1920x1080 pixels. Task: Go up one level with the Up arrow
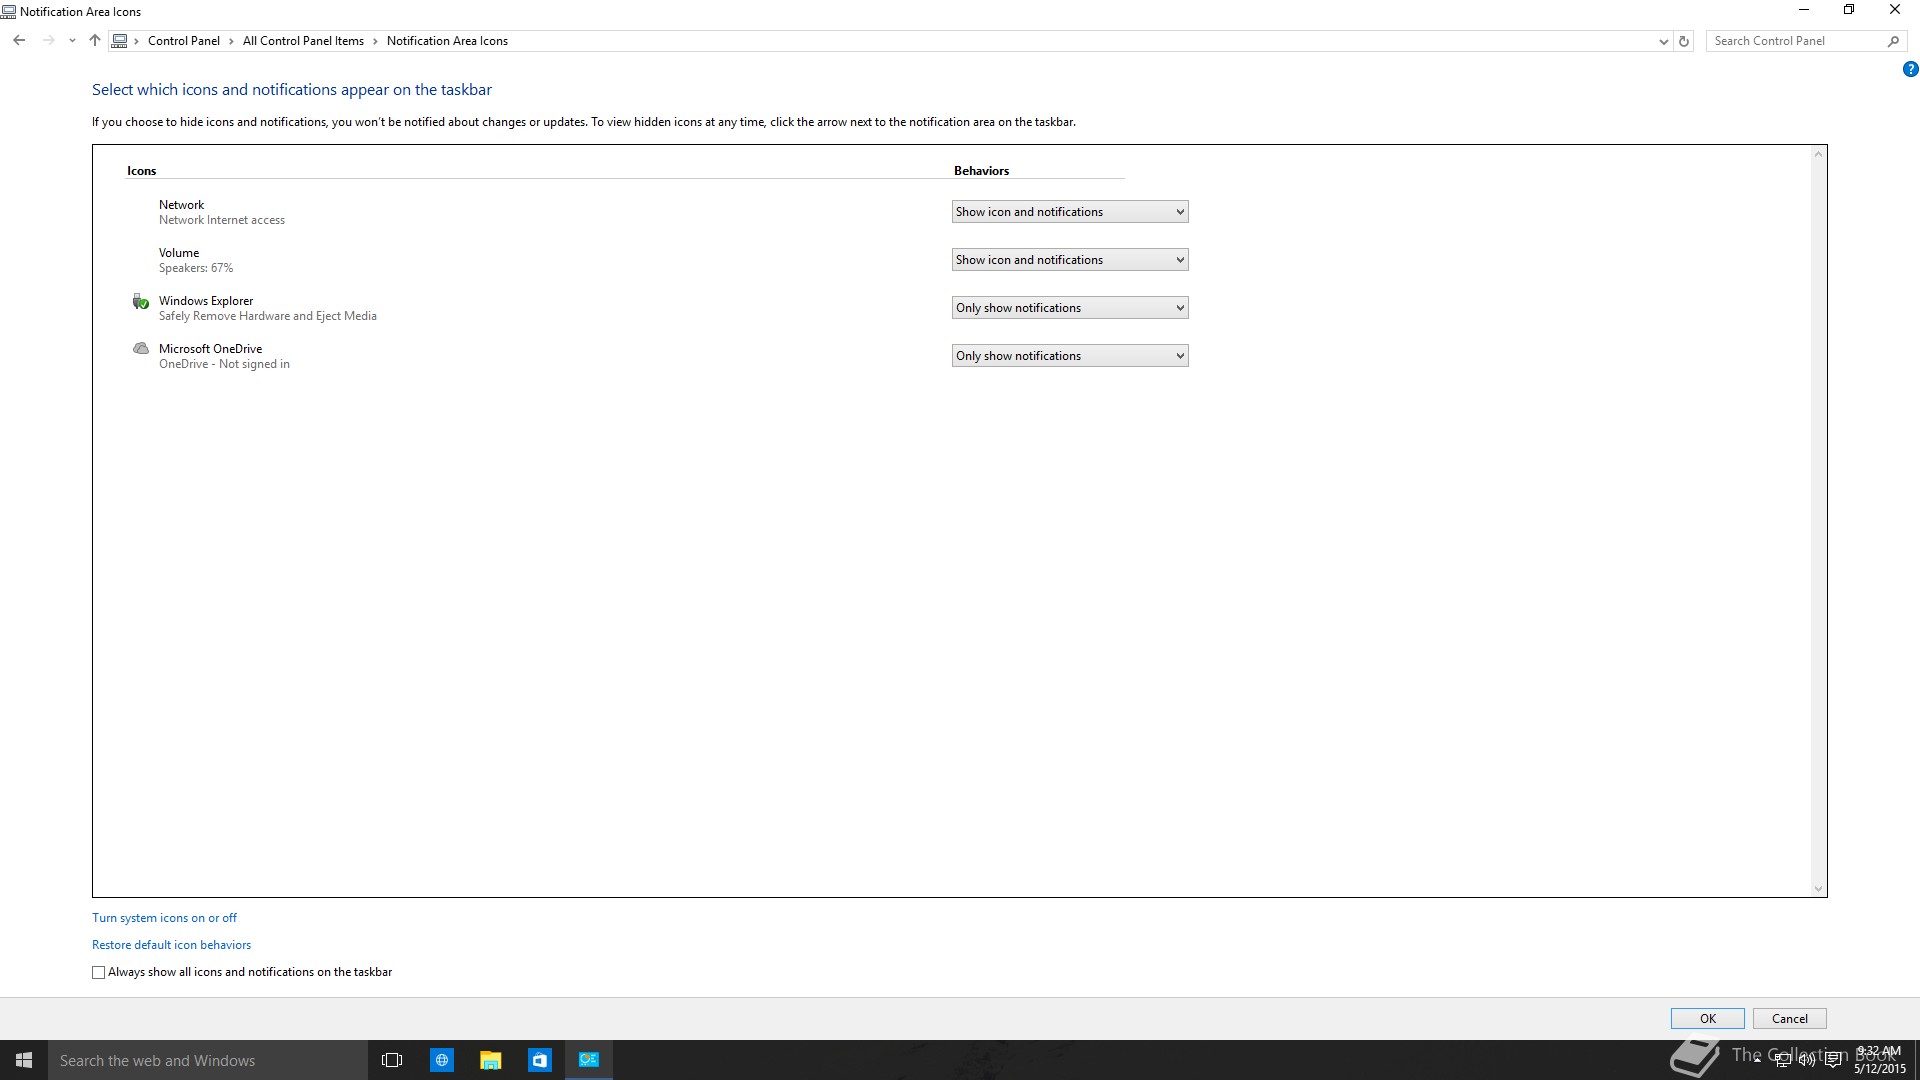95,41
